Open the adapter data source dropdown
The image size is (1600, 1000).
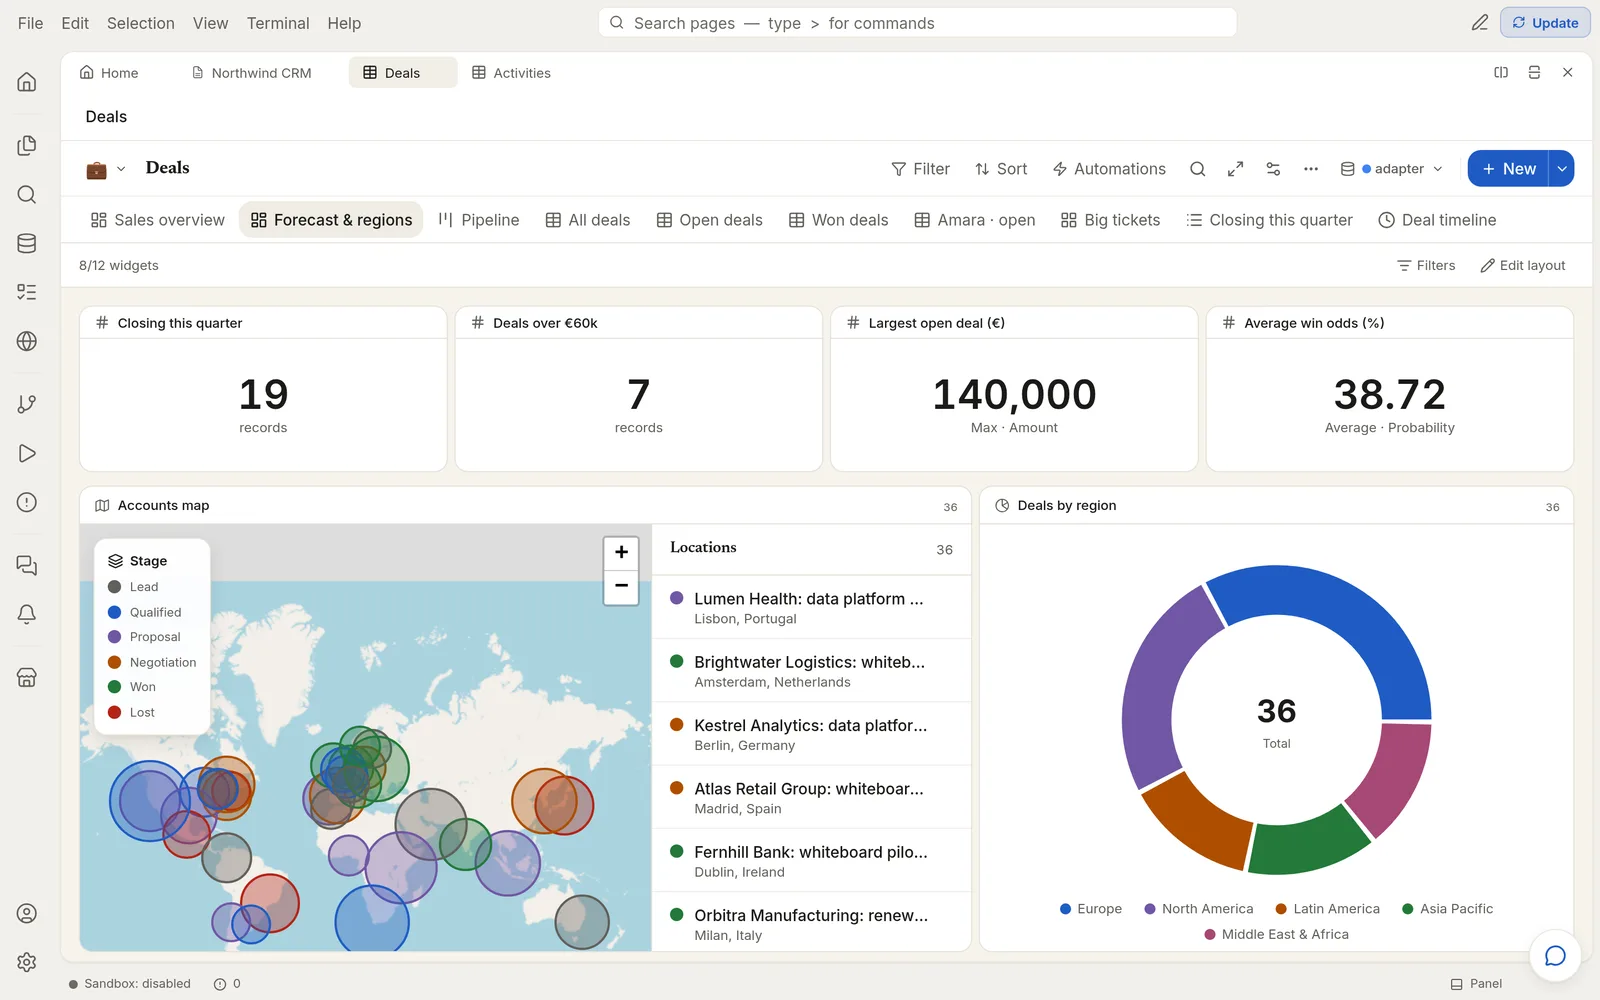[1392, 169]
